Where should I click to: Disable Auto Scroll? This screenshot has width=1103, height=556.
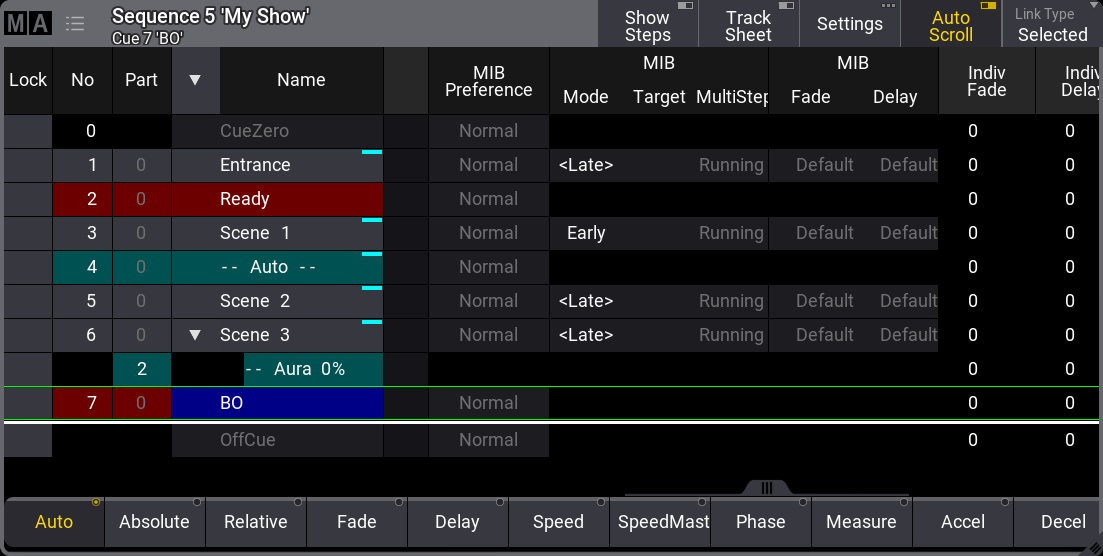[950, 25]
